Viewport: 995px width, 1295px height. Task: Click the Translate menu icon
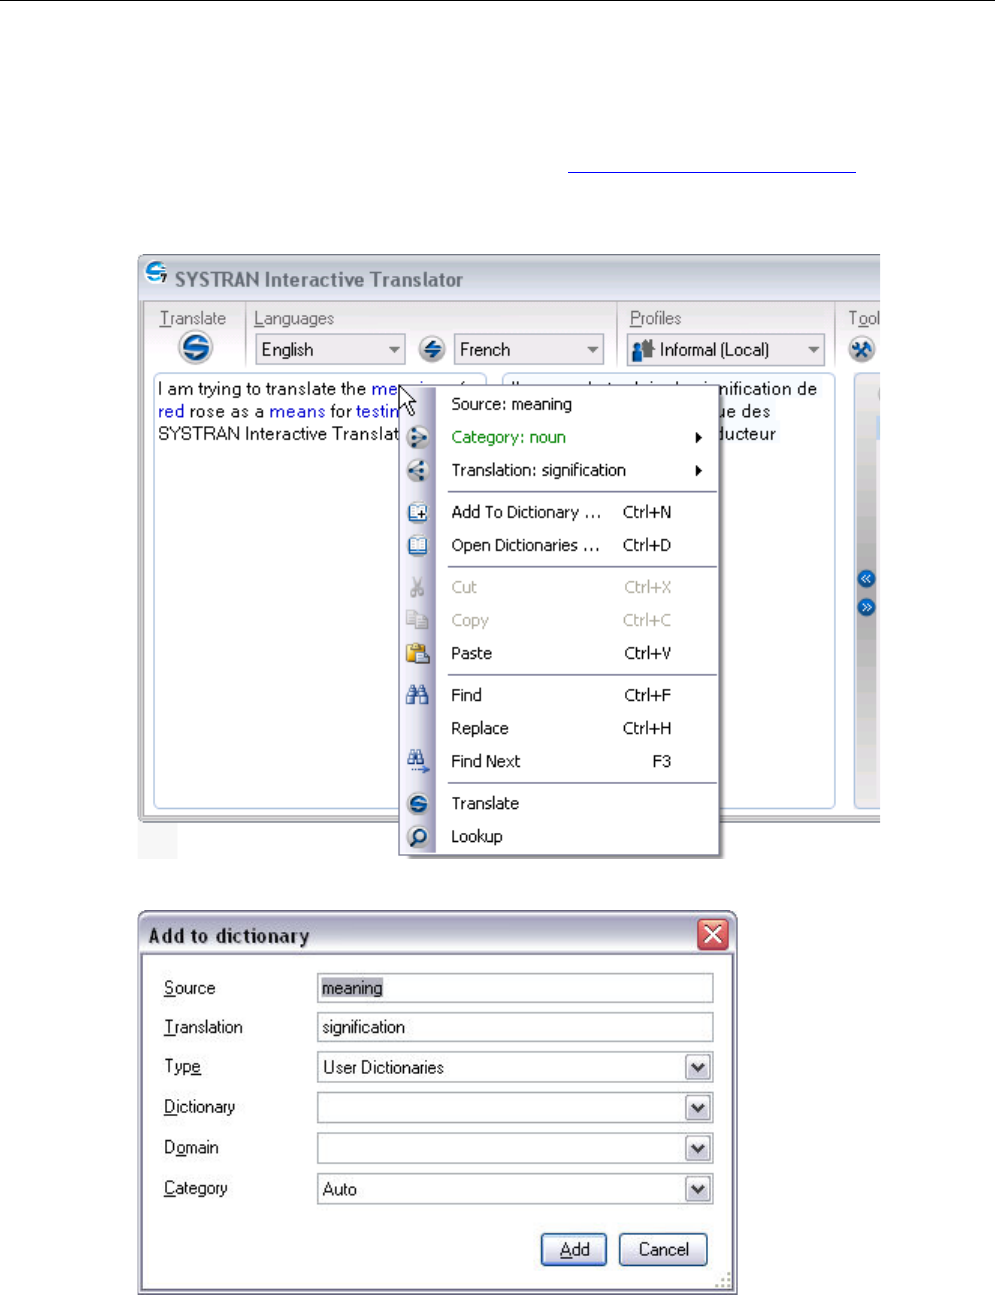coord(417,803)
